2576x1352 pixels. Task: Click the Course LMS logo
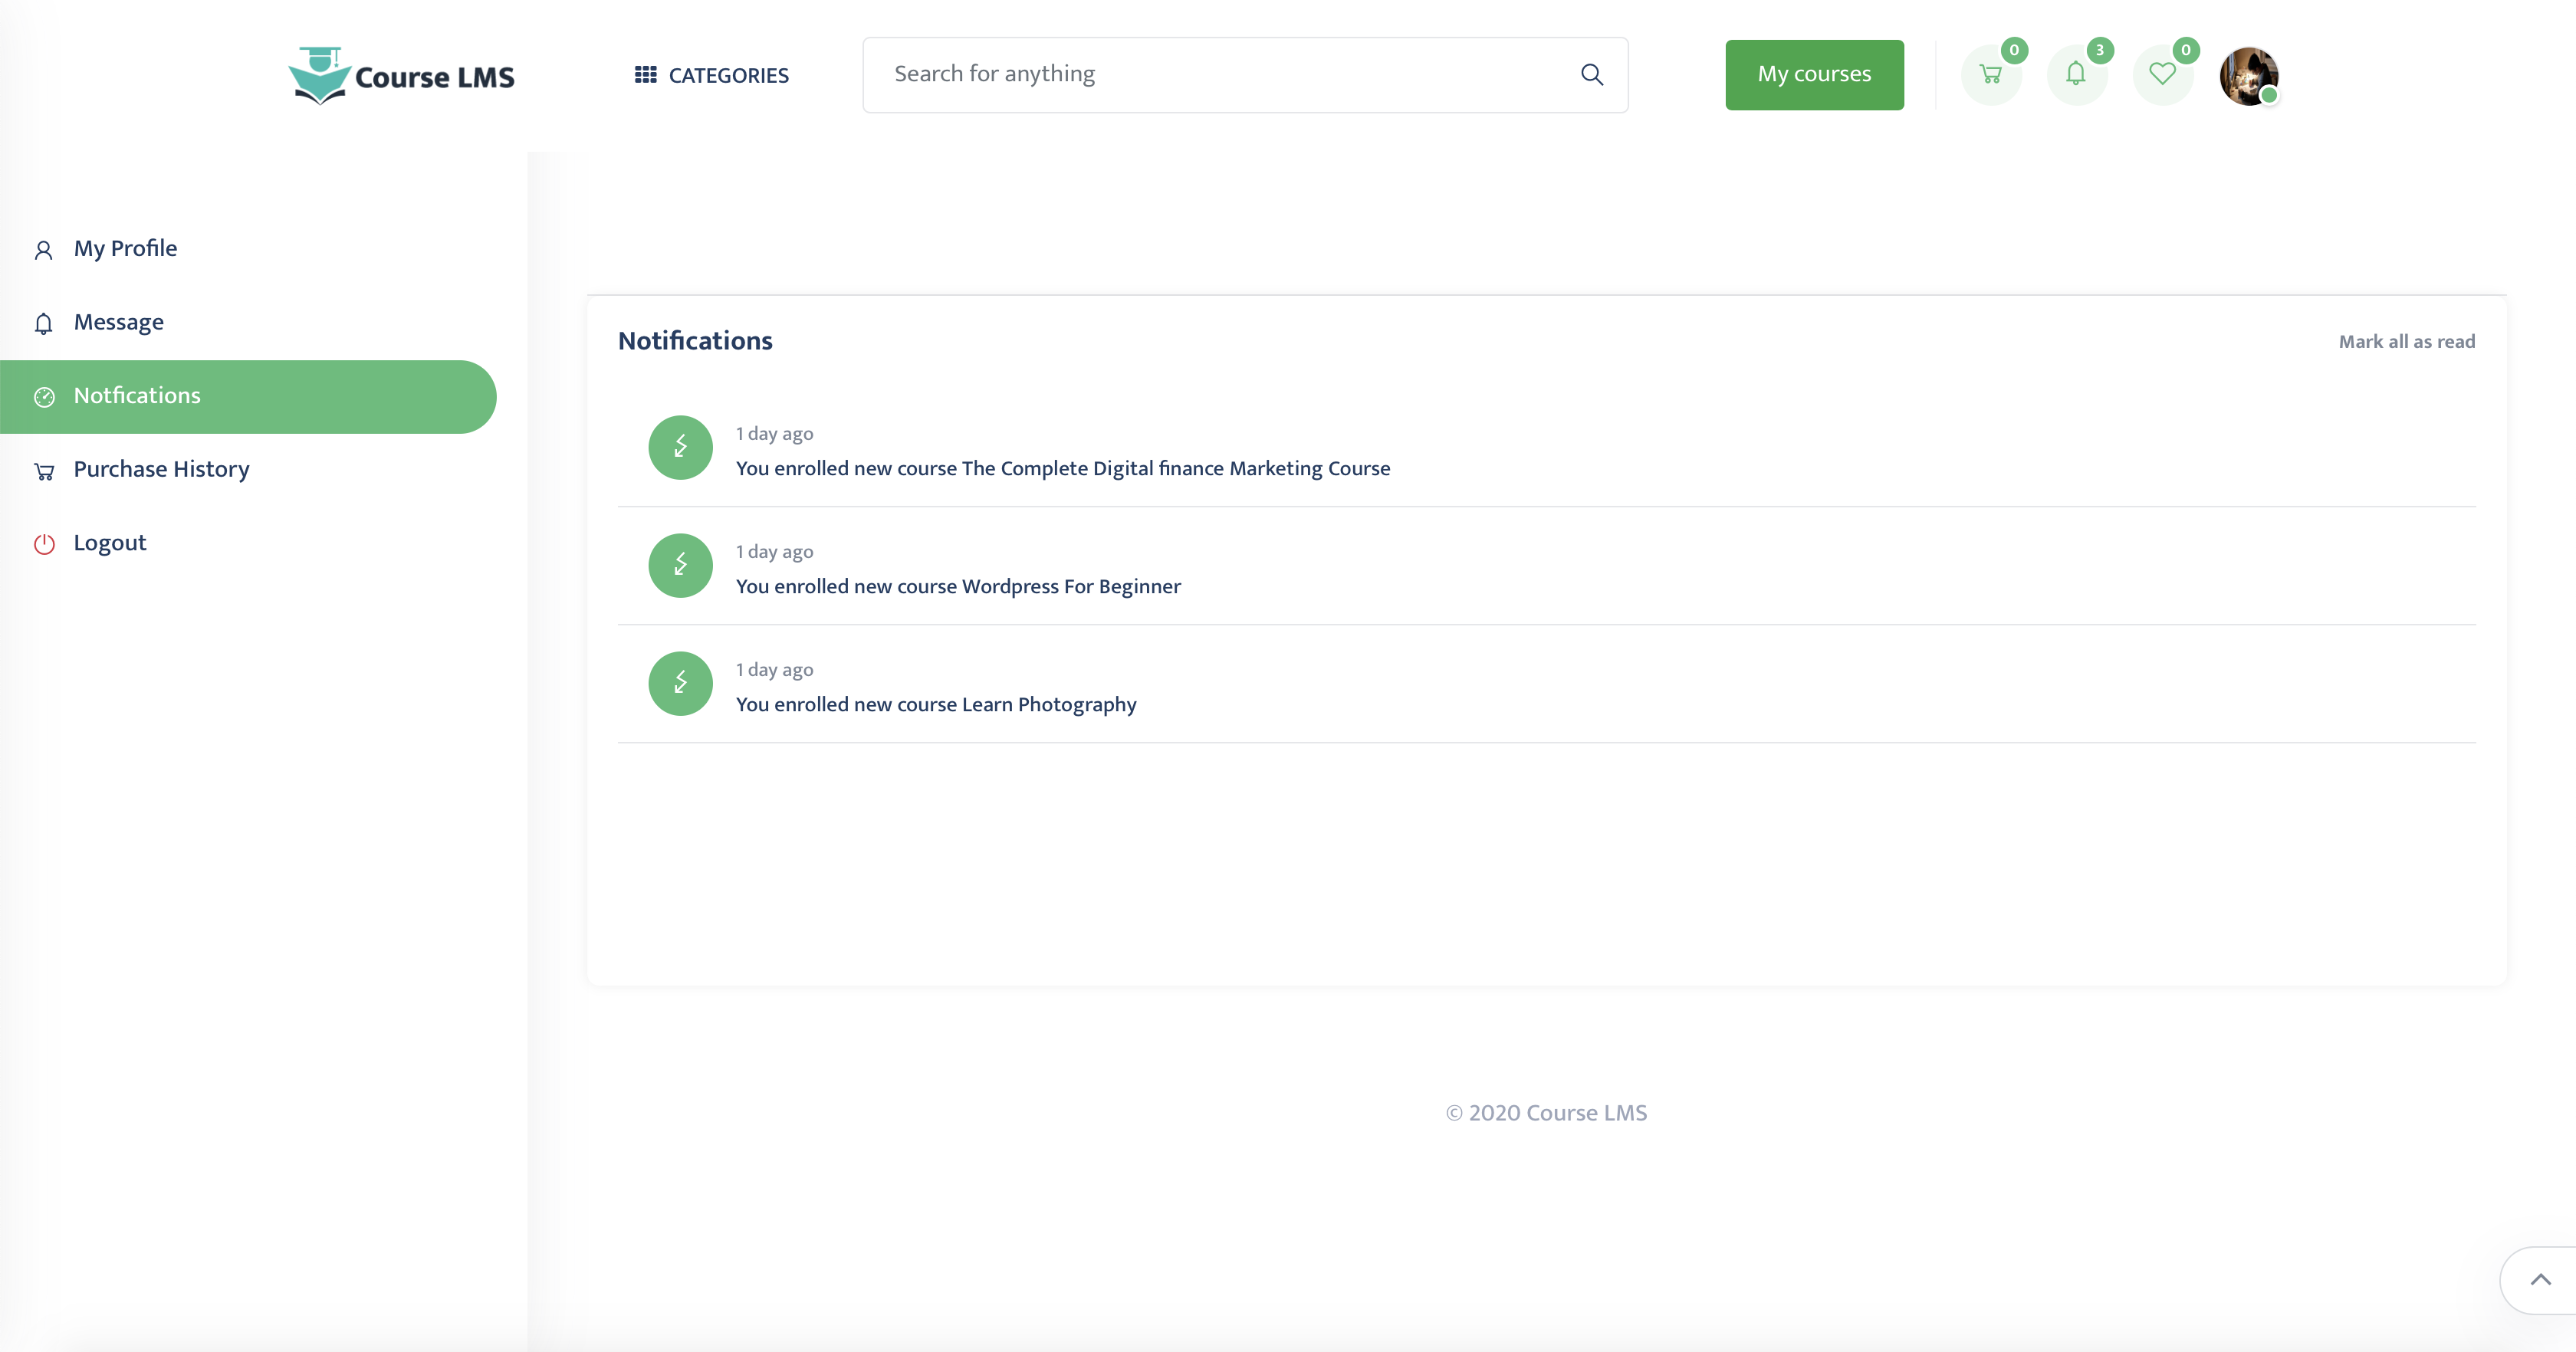(401, 74)
